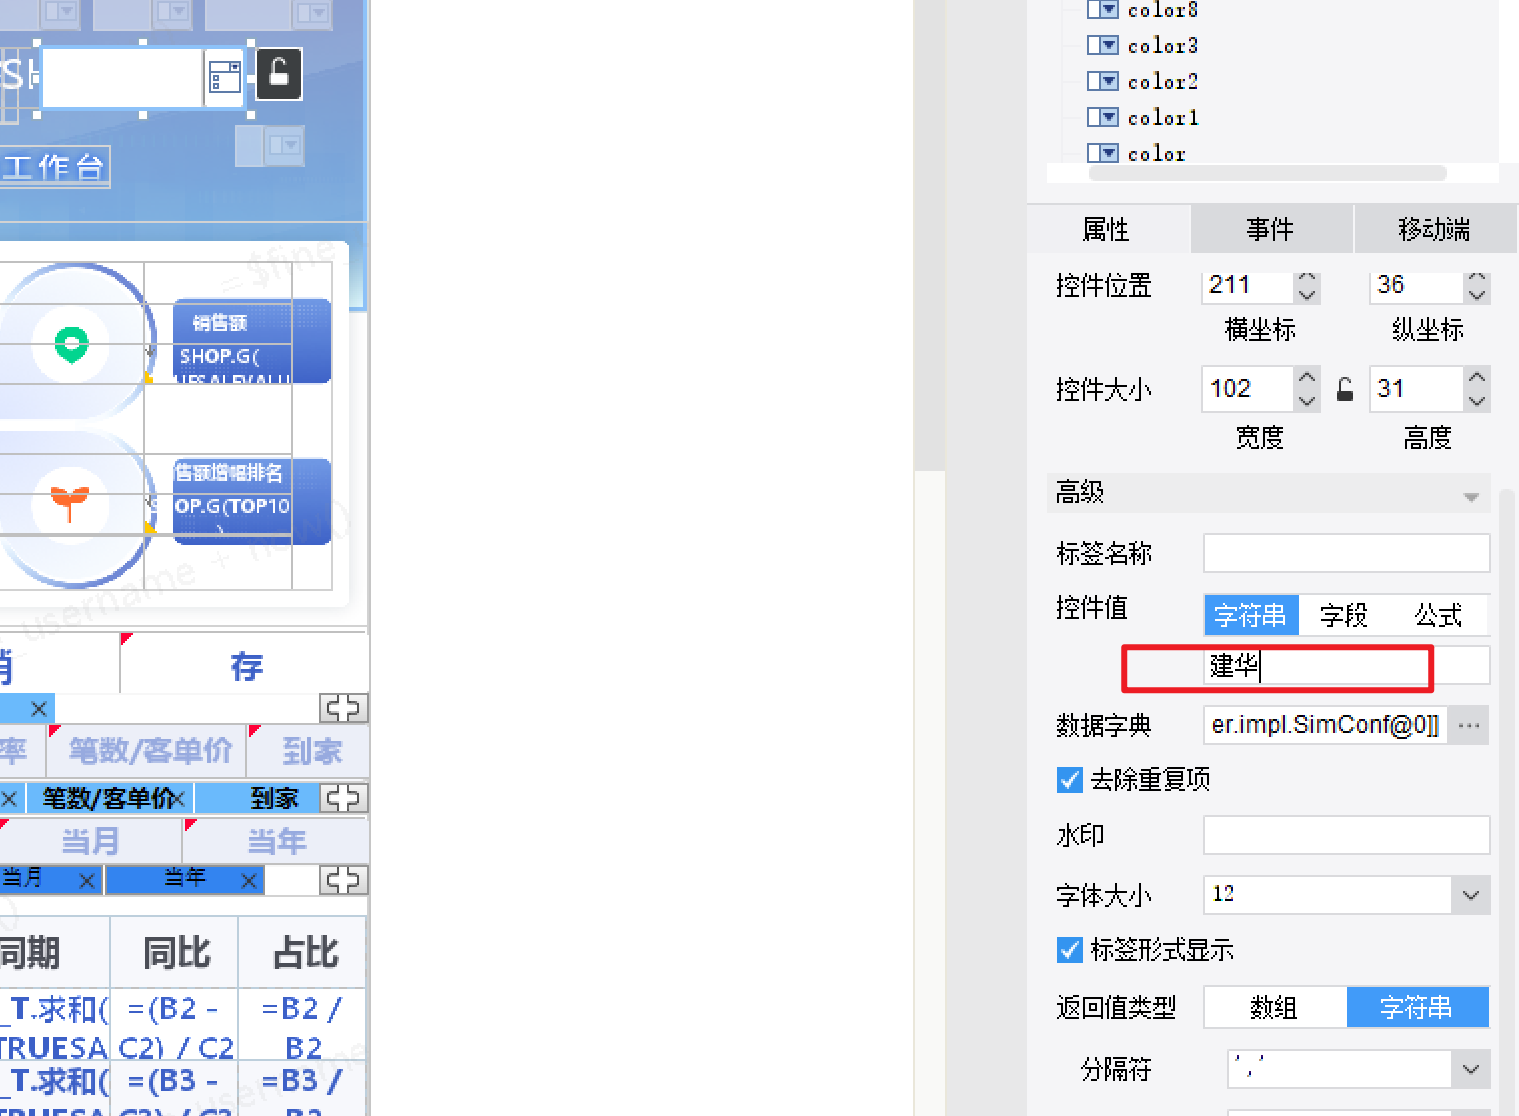Increase the 高度 value with up arrow
This screenshot has height=1116, width=1519.
pos(1476,379)
